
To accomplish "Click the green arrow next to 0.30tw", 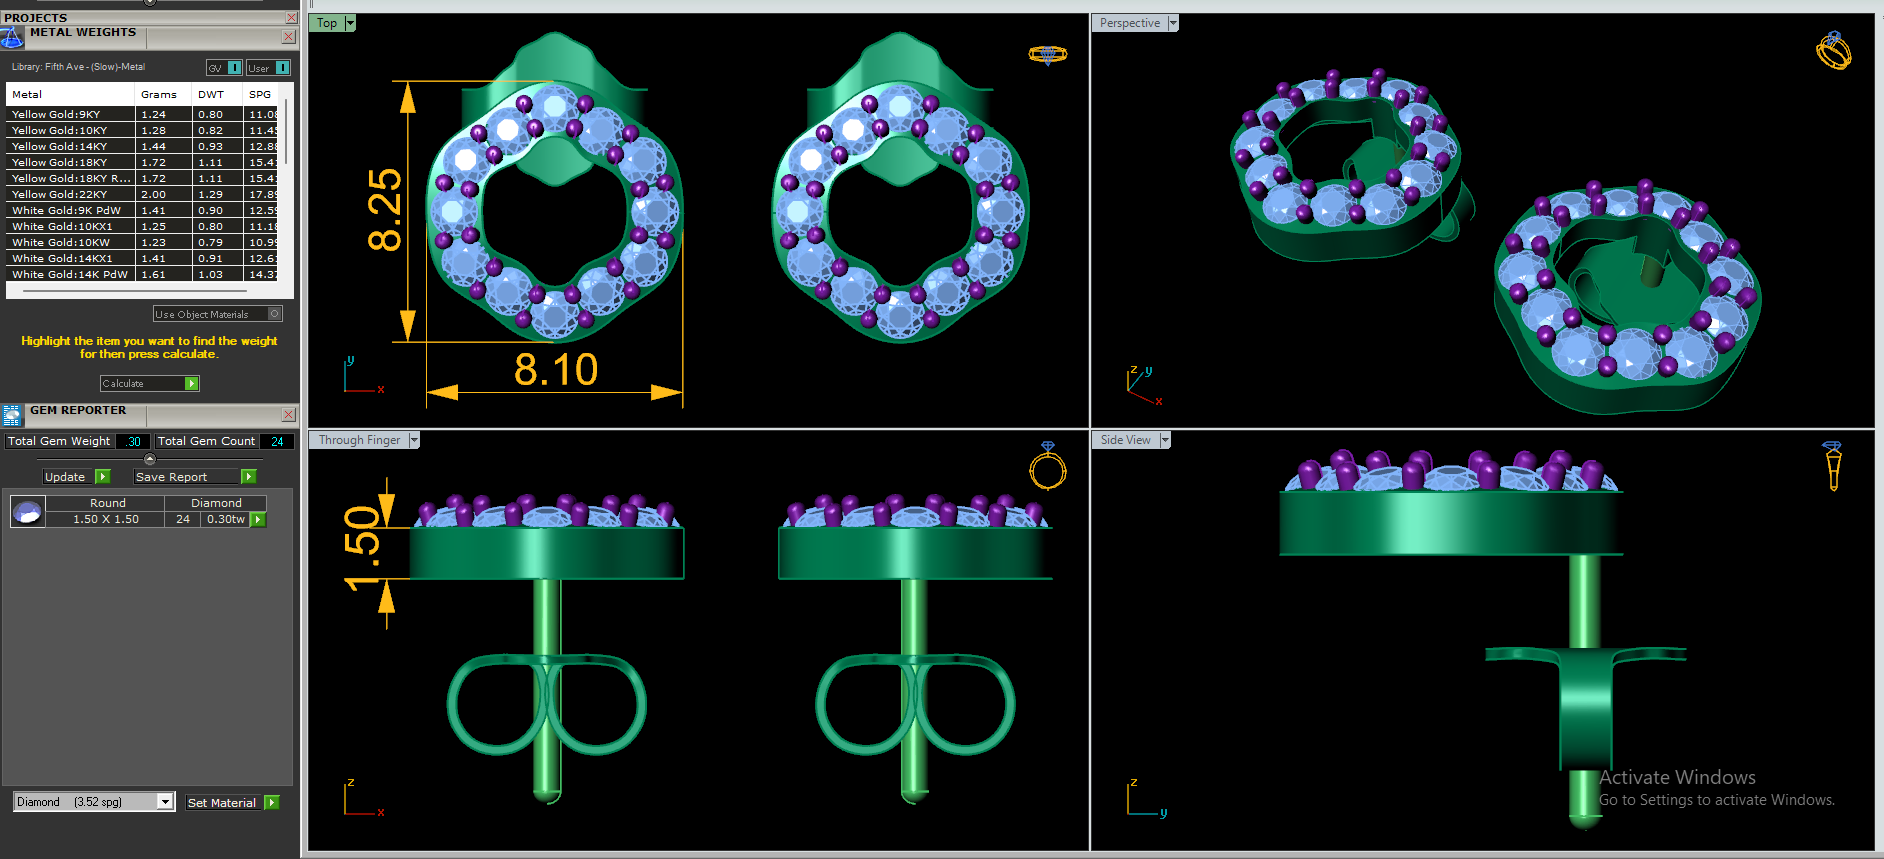I will point(258,520).
